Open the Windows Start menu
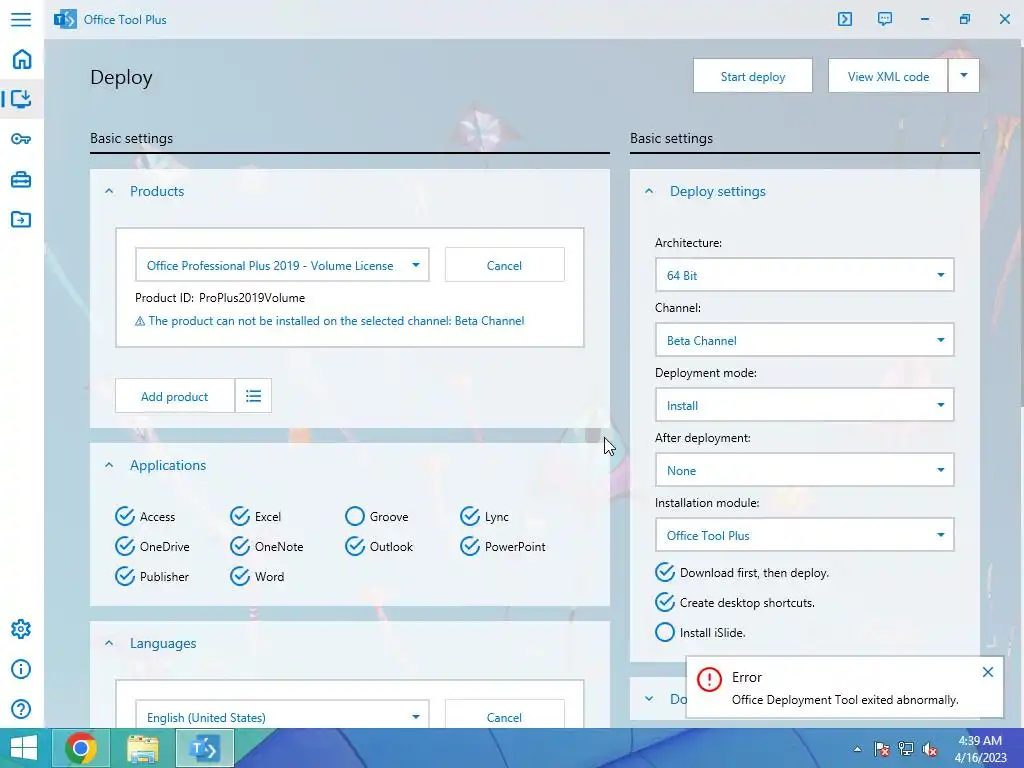This screenshot has width=1024, height=768. pyautogui.click(x=24, y=748)
